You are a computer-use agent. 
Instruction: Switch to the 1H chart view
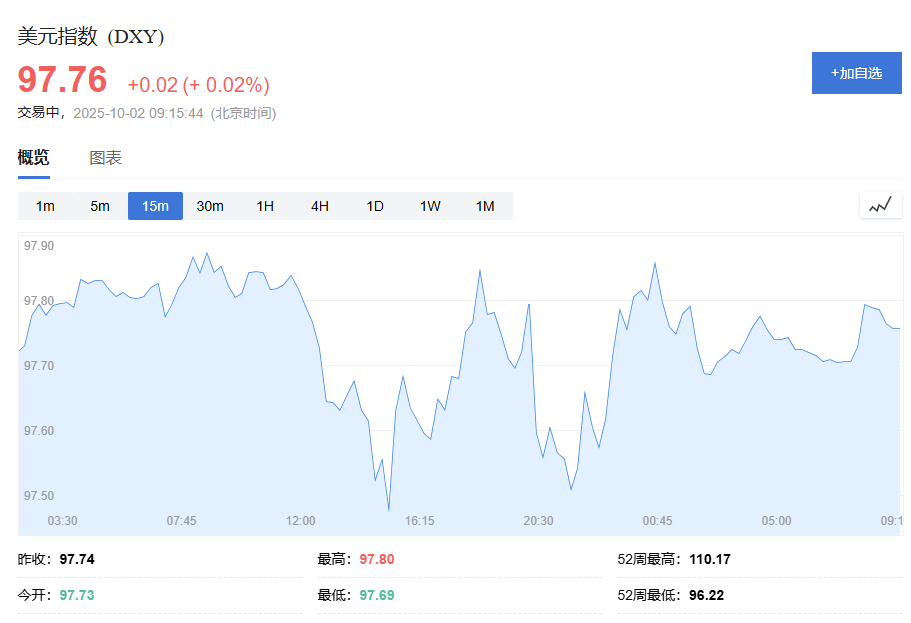coord(264,205)
